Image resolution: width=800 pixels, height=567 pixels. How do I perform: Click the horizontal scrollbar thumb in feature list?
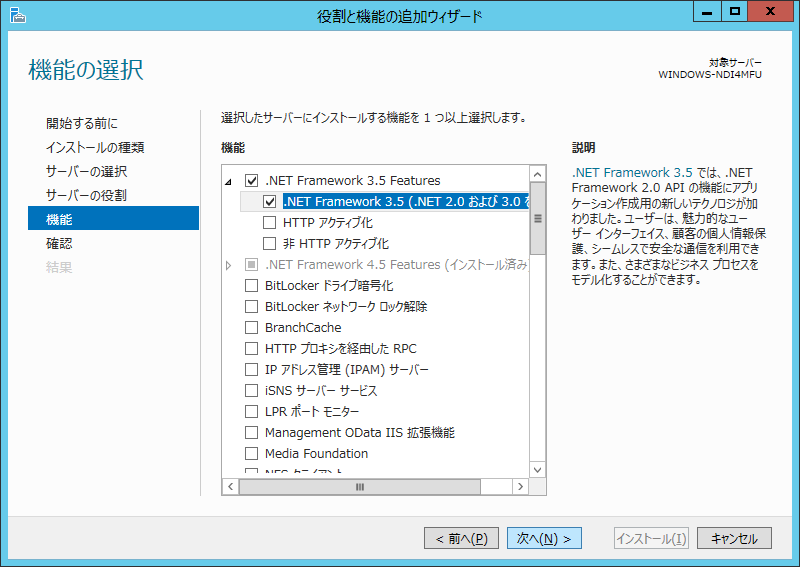coord(360,487)
